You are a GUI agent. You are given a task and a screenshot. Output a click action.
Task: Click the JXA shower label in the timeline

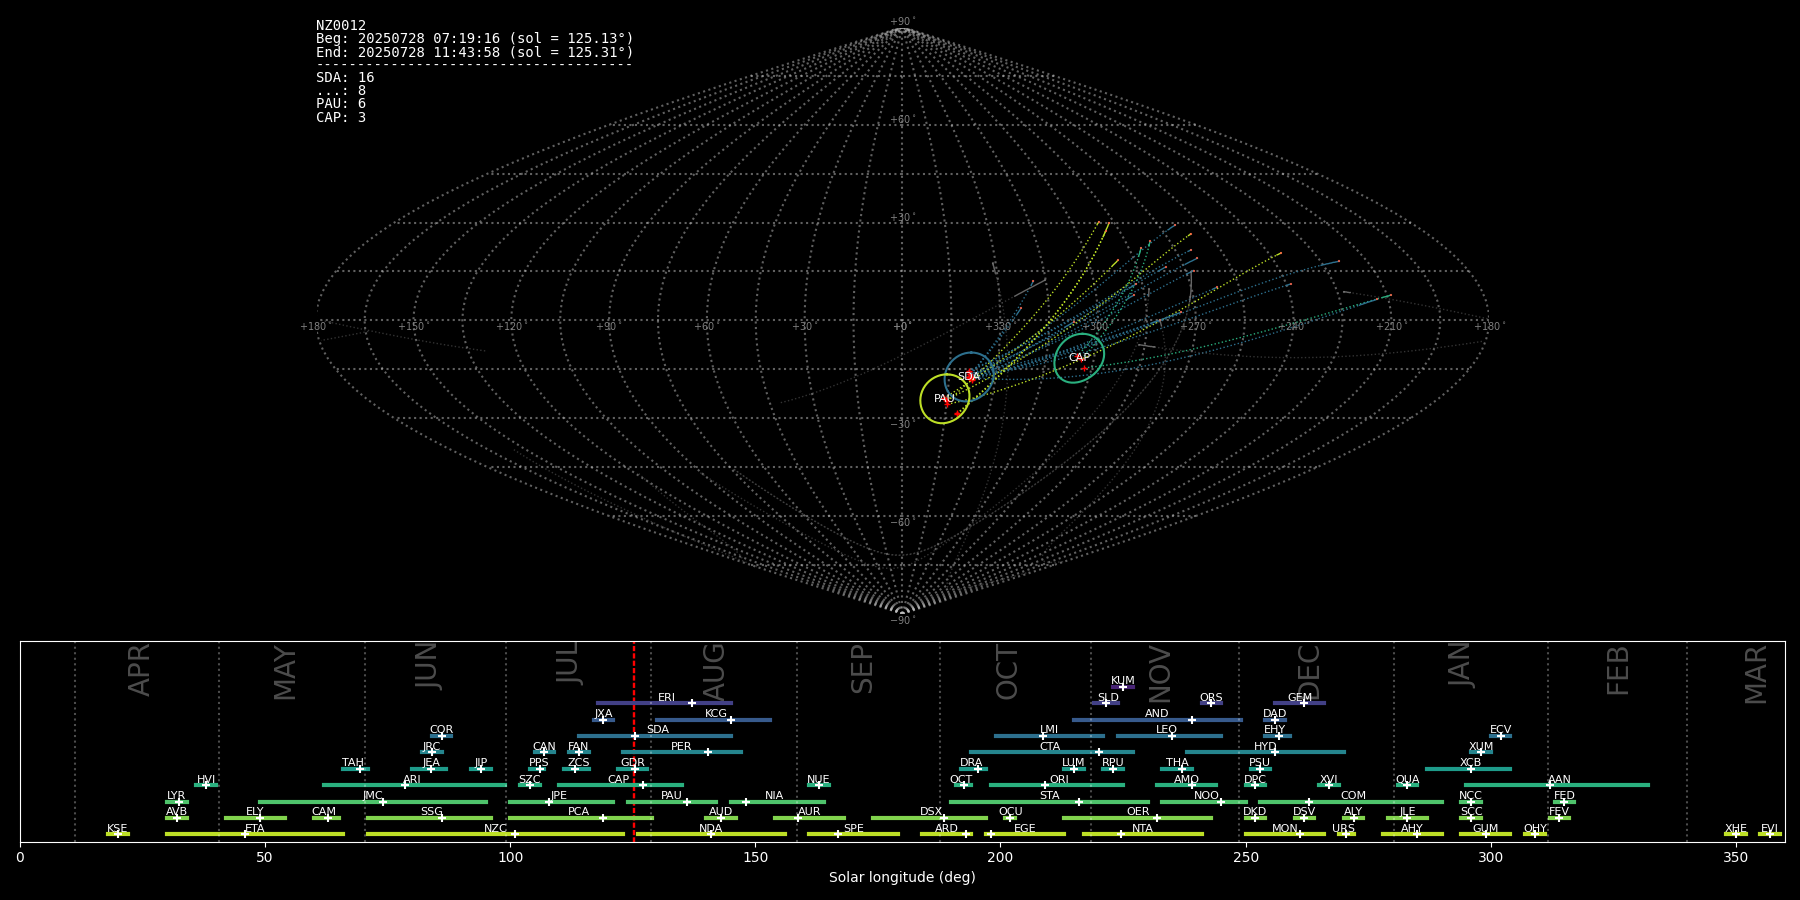point(603,714)
